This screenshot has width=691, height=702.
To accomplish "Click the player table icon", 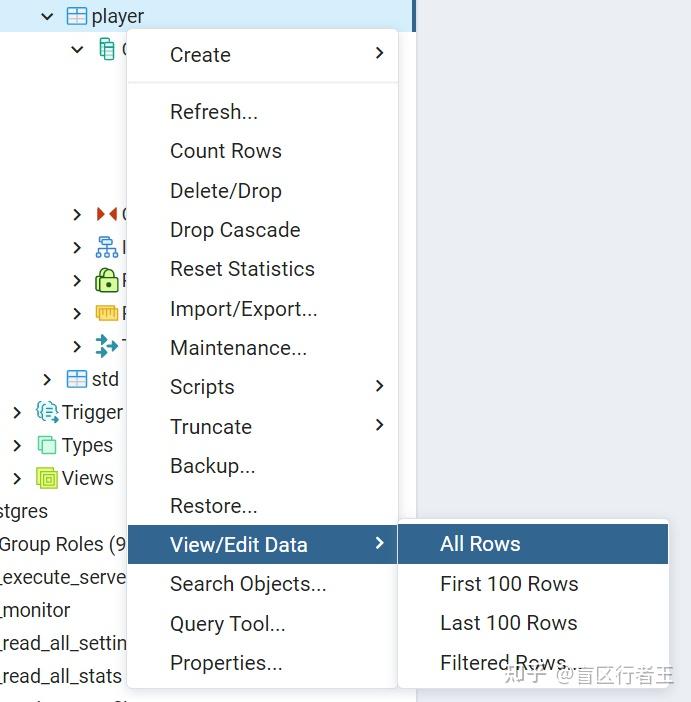I will click(x=77, y=16).
